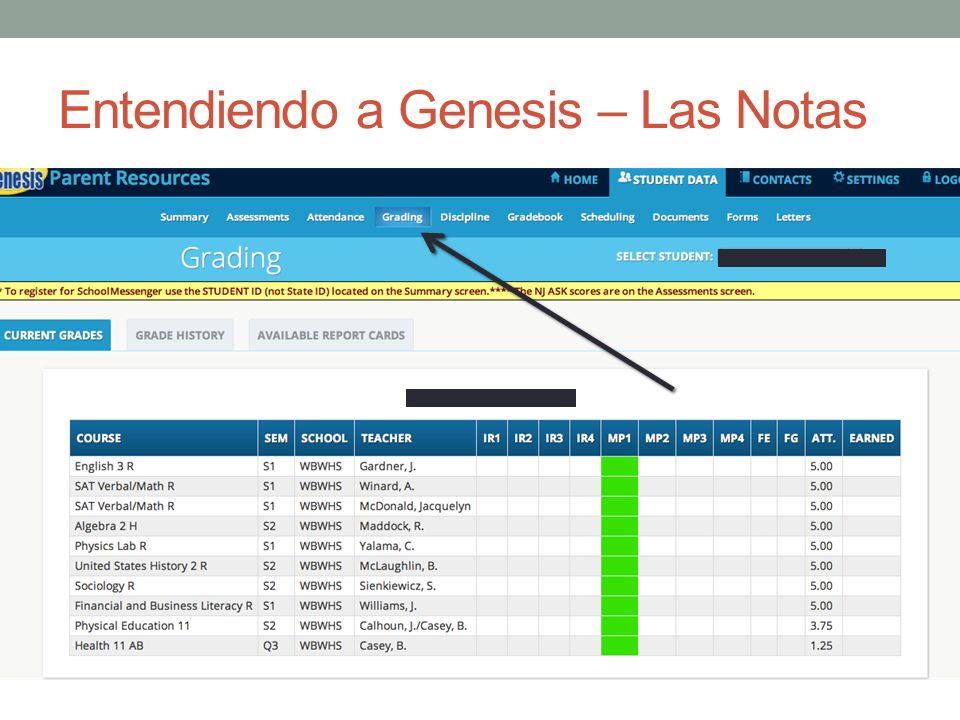Click the Genesis logo
This screenshot has height=720, width=960.
pos(22,180)
